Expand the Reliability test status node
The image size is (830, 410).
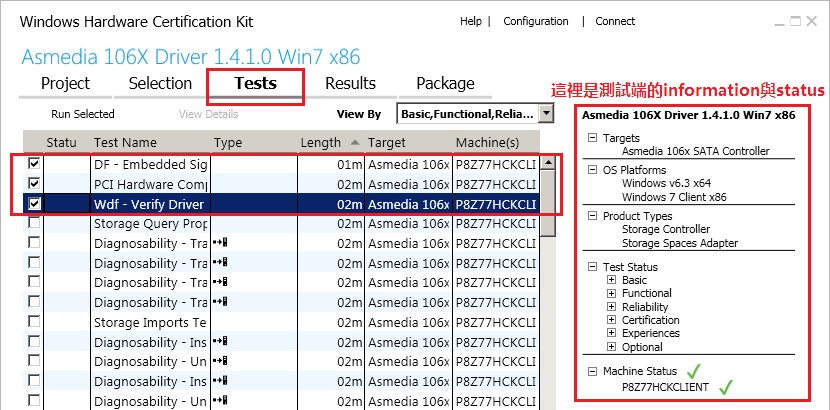pos(611,307)
